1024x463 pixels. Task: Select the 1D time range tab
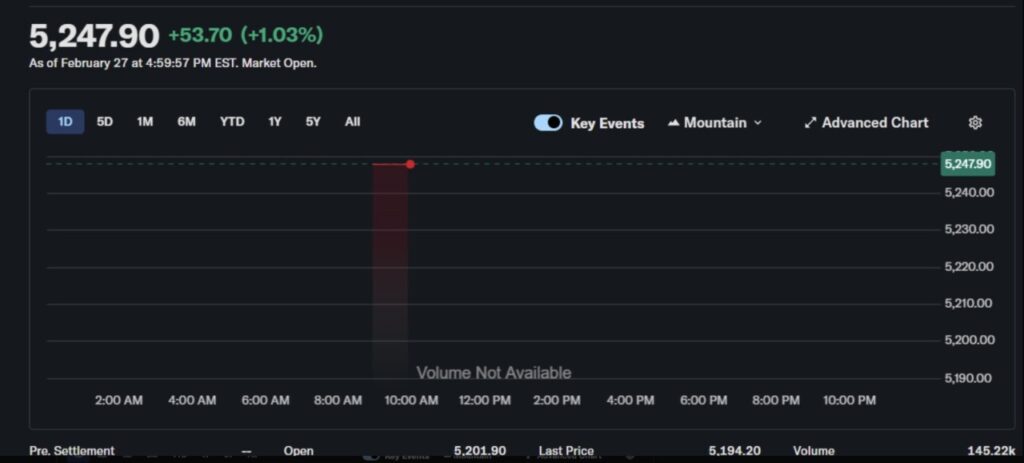pos(65,122)
